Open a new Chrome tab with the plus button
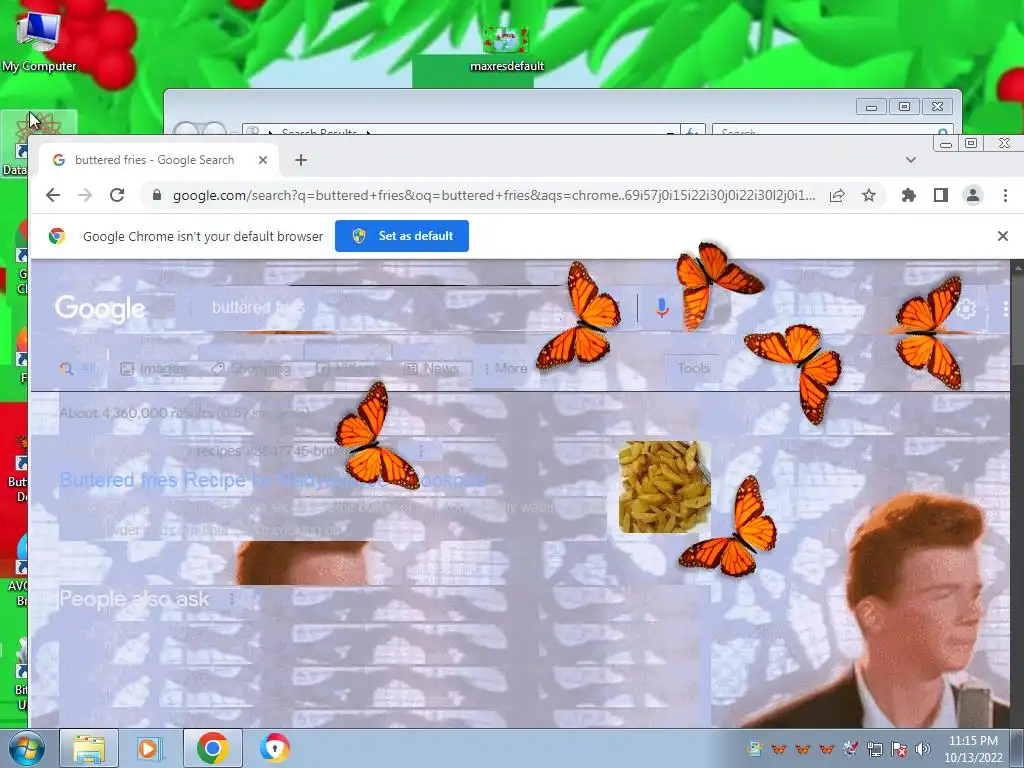1024x768 pixels. point(300,160)
